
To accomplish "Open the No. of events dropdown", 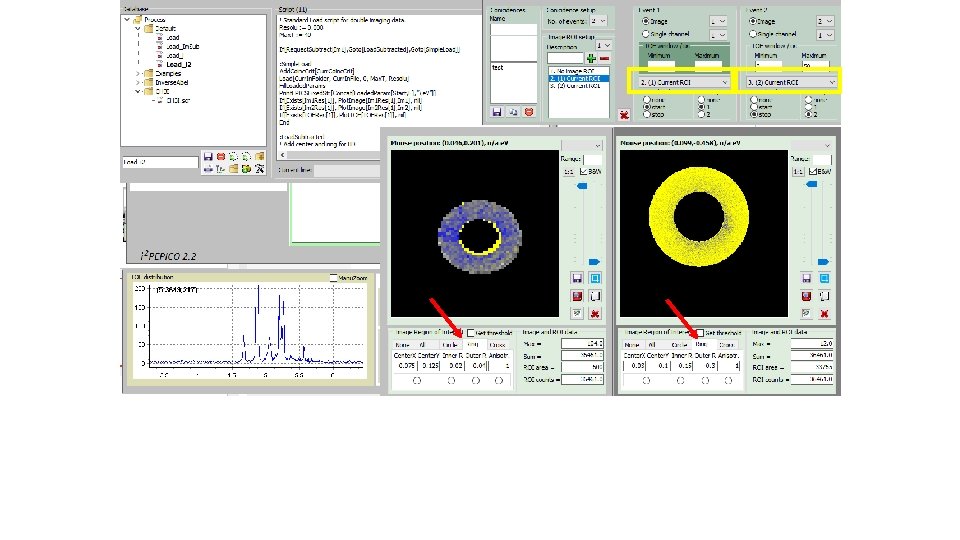I will point(598,21).
